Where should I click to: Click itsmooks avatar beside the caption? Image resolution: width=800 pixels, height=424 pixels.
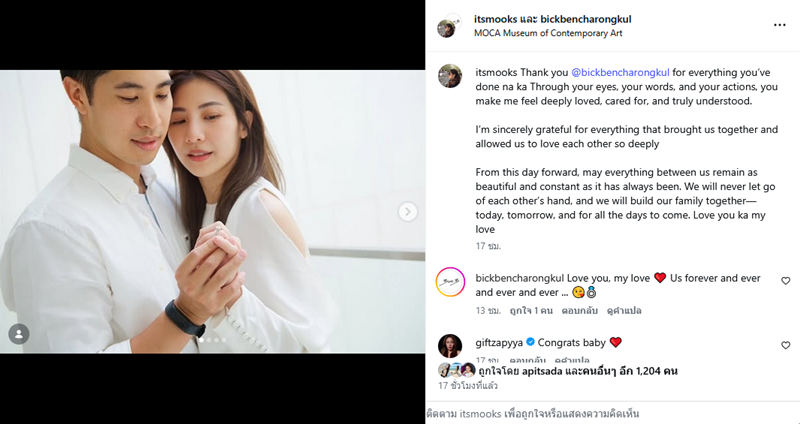click(x=450, y=77)
